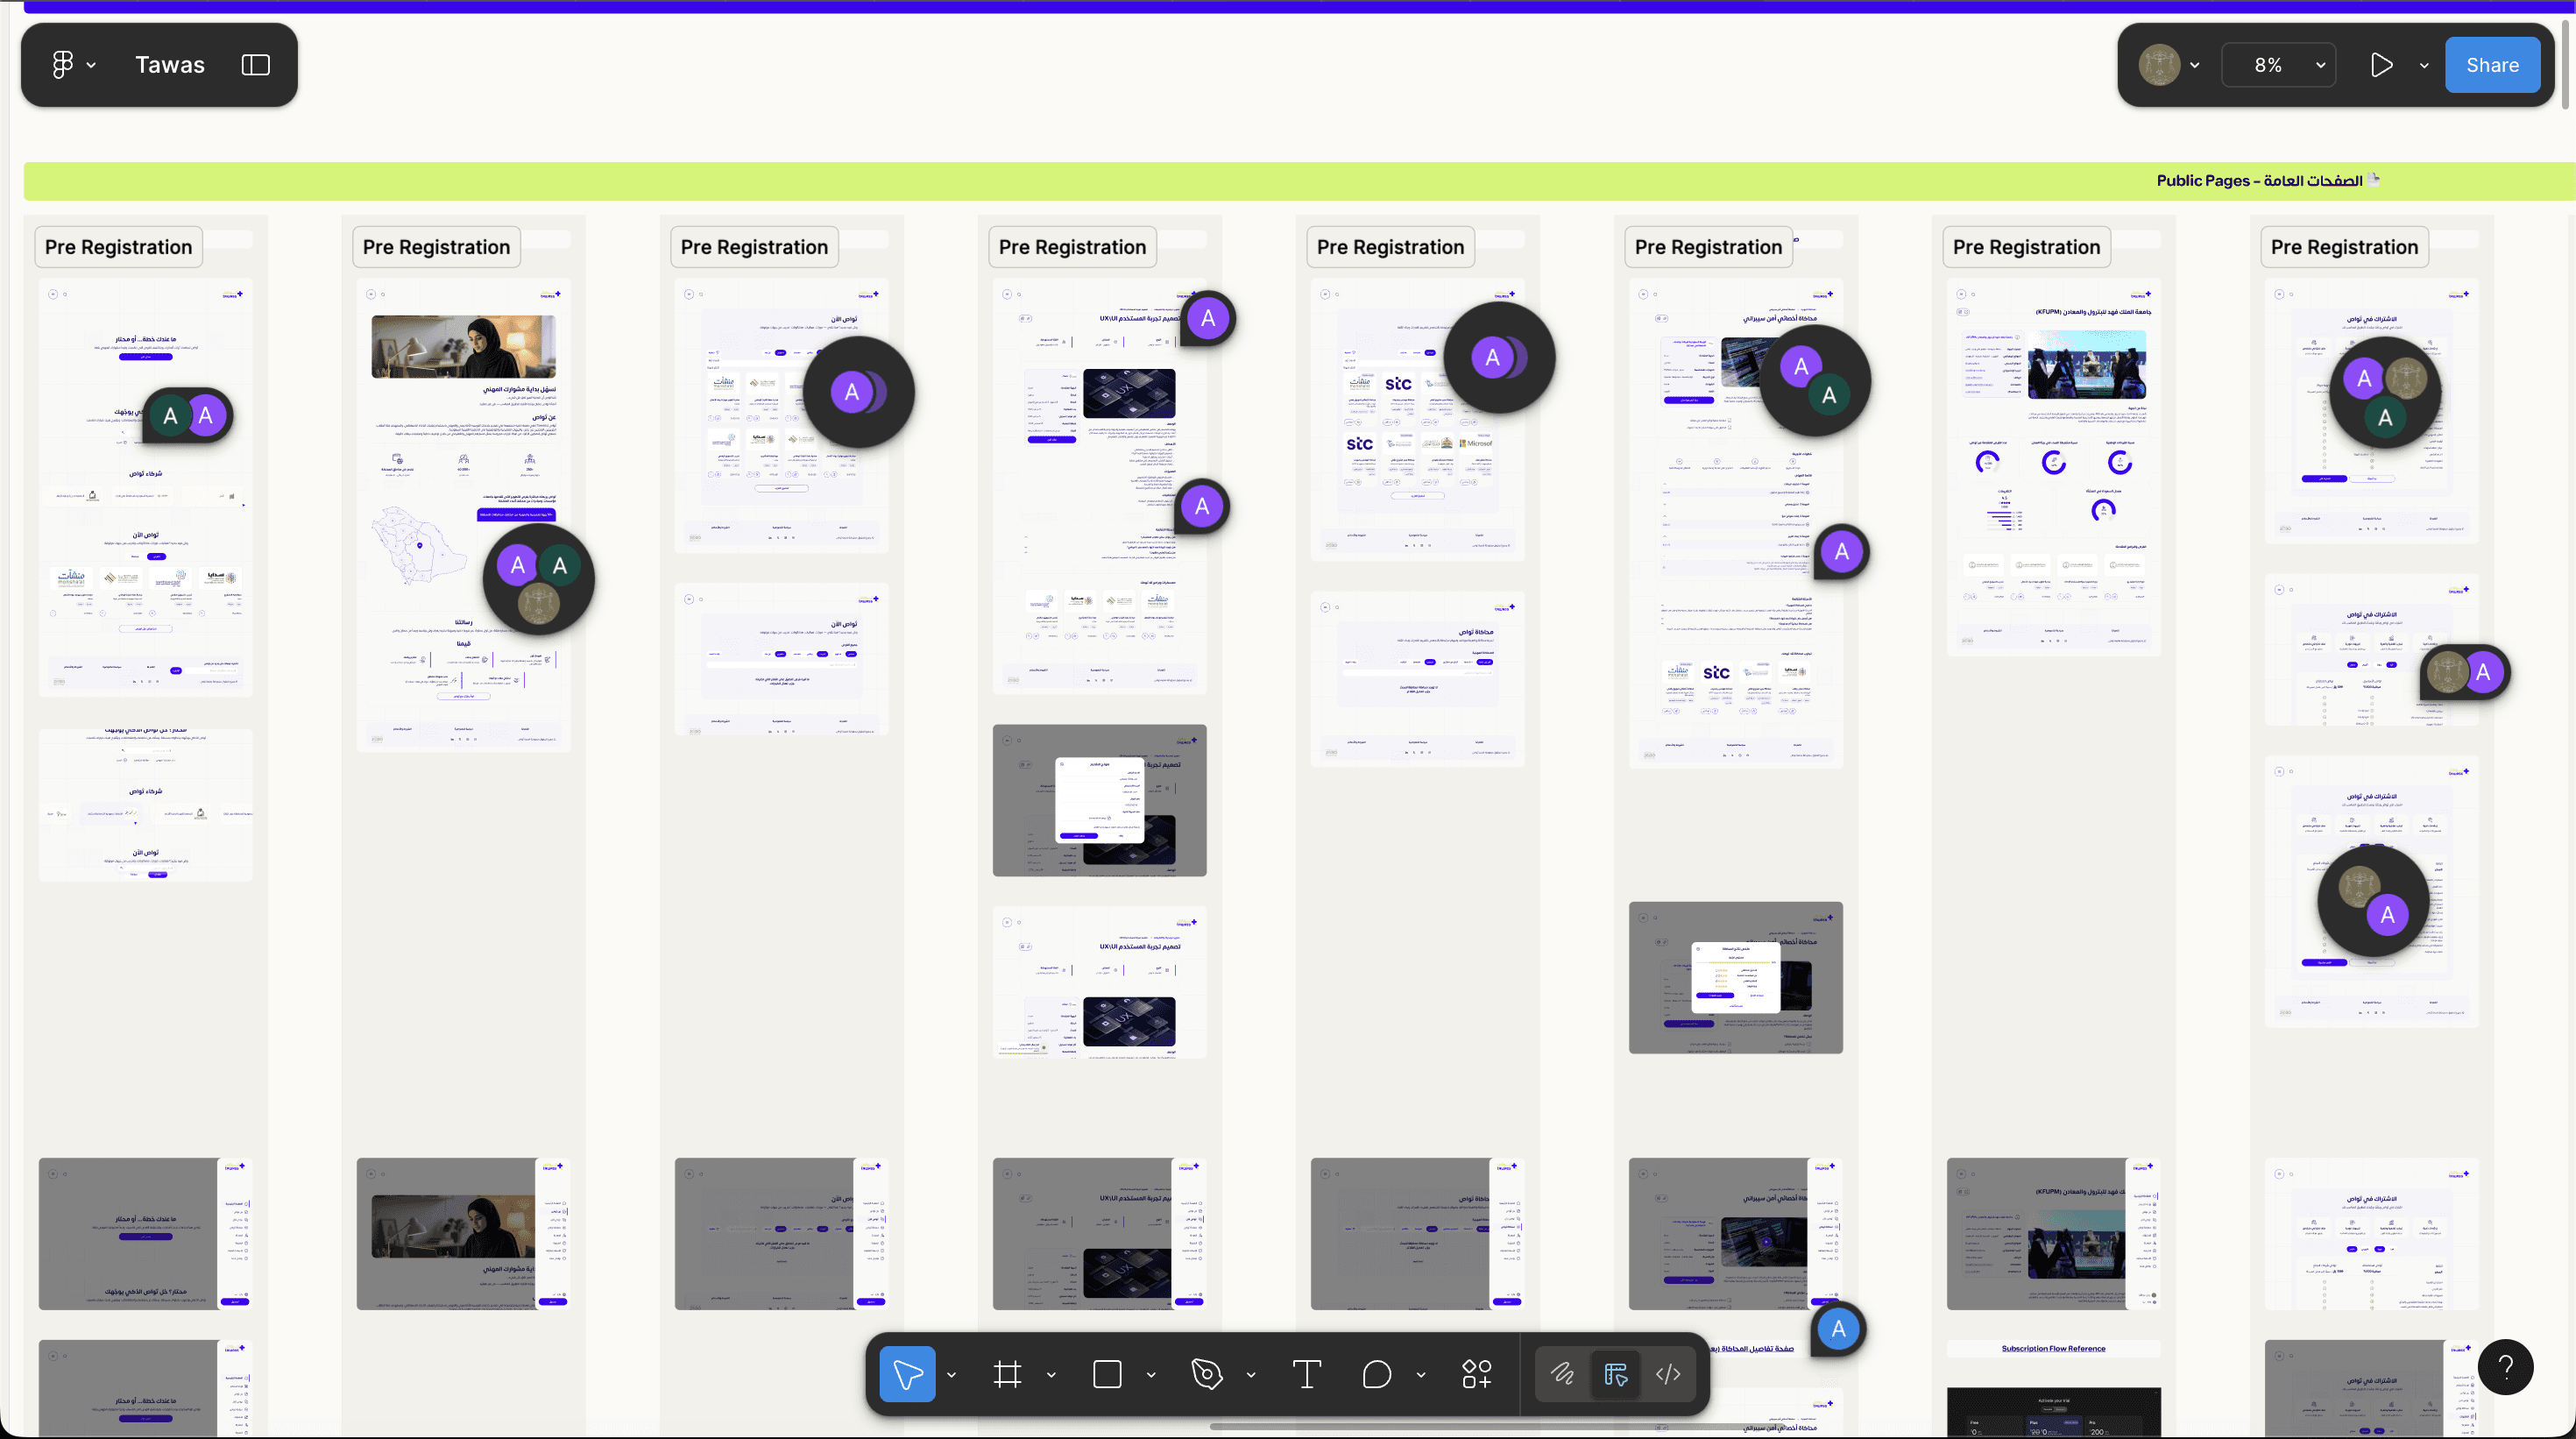Expand the Frame tool options chevron
This screenshot has height=1439, width=2576.
pyautogui.click(x=1051, y=1375)
